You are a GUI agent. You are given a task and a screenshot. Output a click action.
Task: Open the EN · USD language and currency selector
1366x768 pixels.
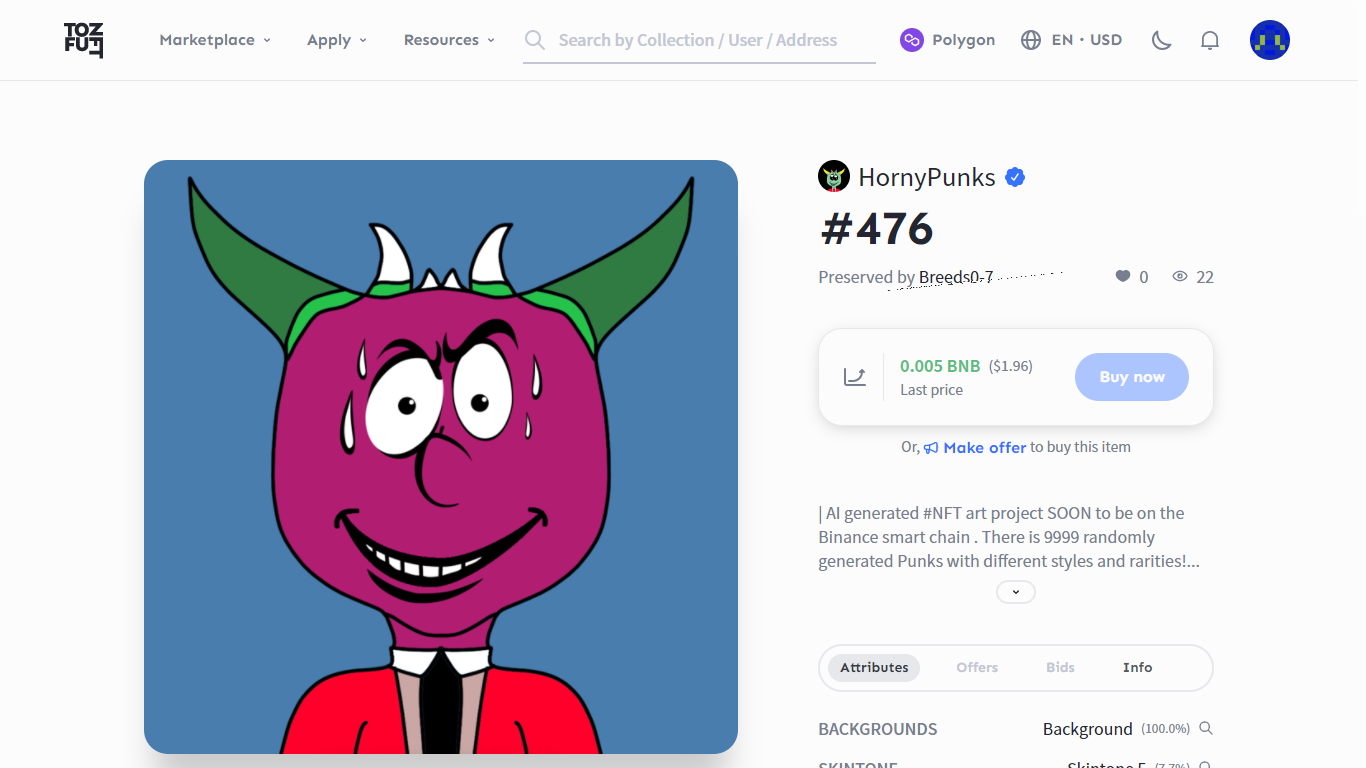pyautogui.click(x=1071, y=40)
